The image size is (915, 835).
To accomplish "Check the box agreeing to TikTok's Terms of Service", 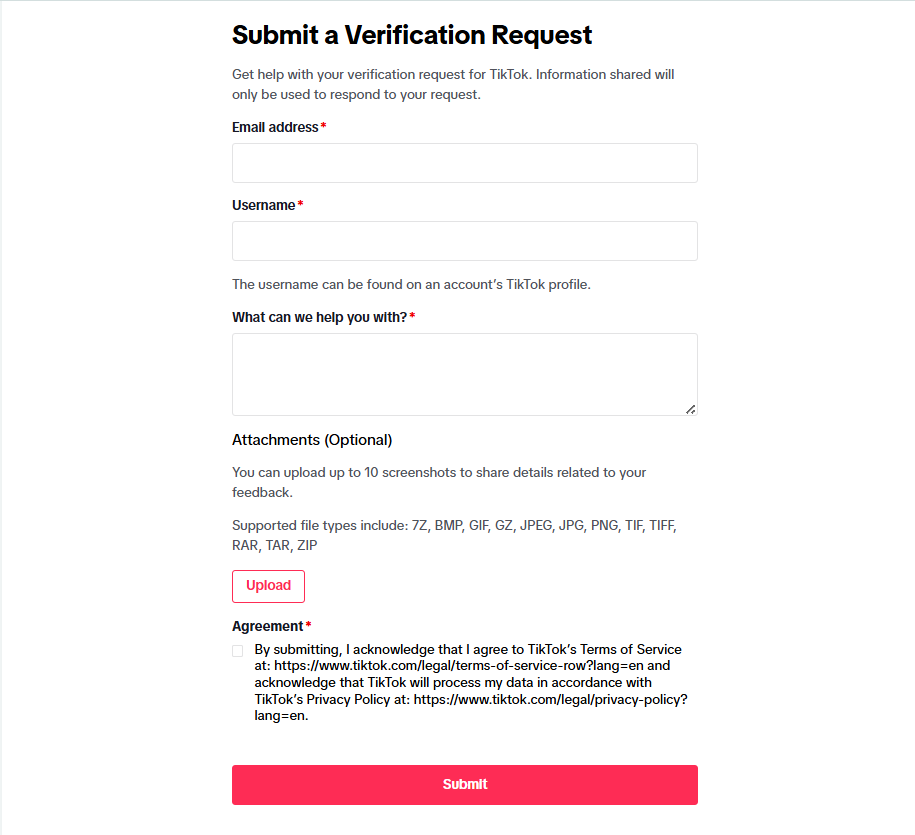I will click(x=237, y=650).
